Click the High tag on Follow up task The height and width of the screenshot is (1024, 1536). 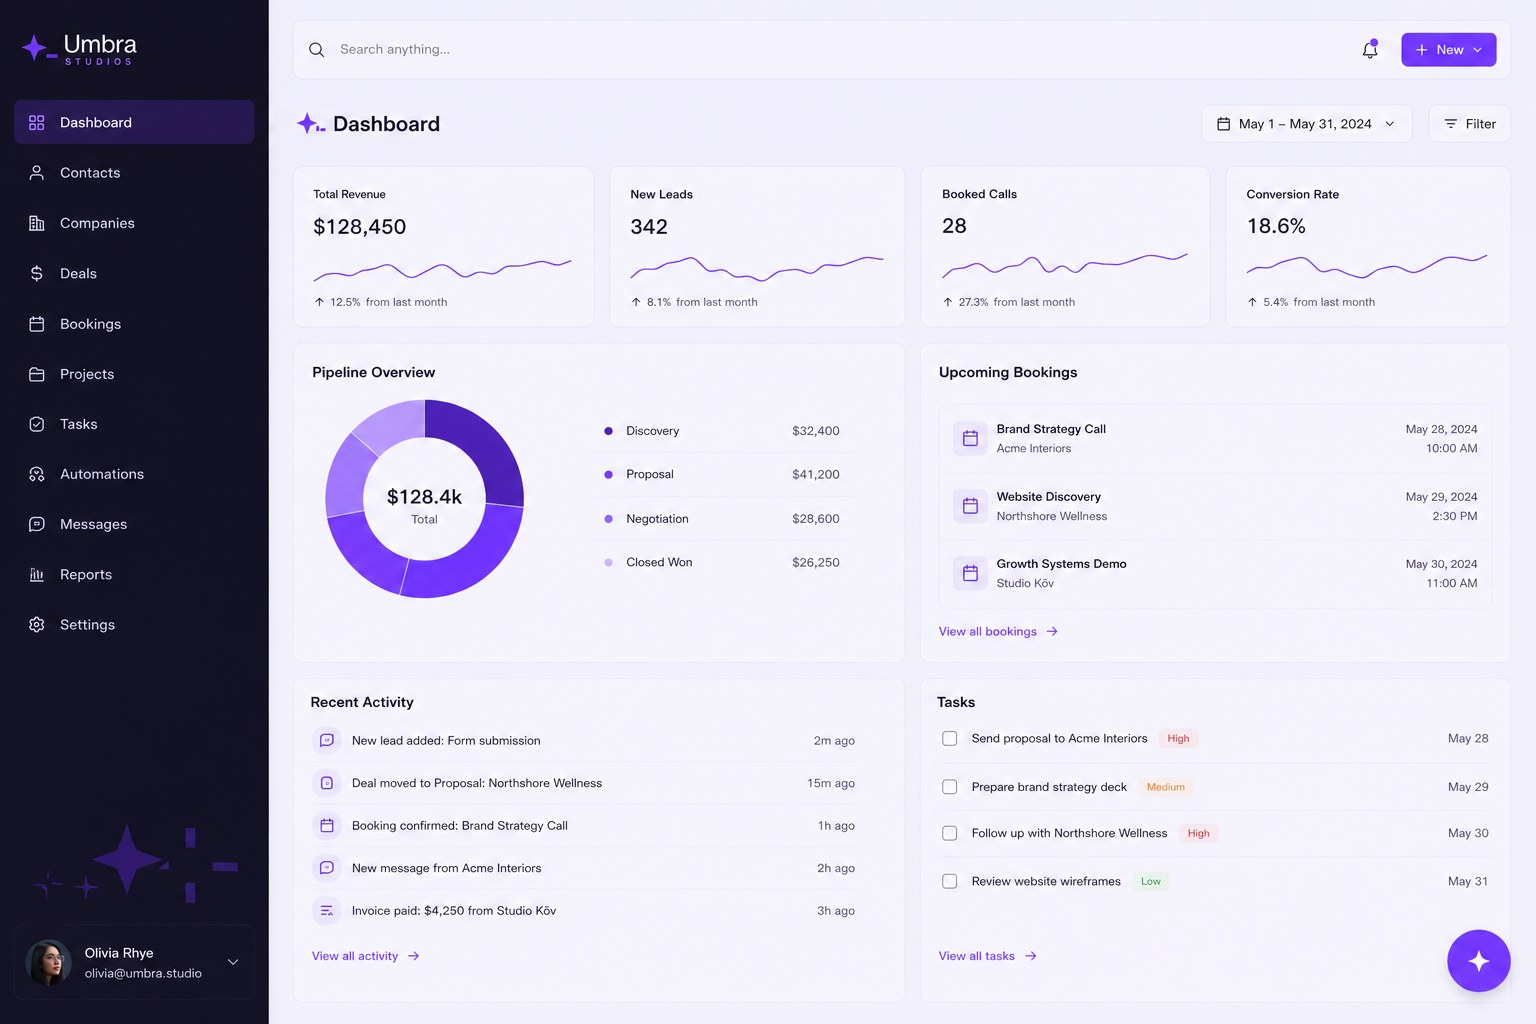tap(1198, 833)
